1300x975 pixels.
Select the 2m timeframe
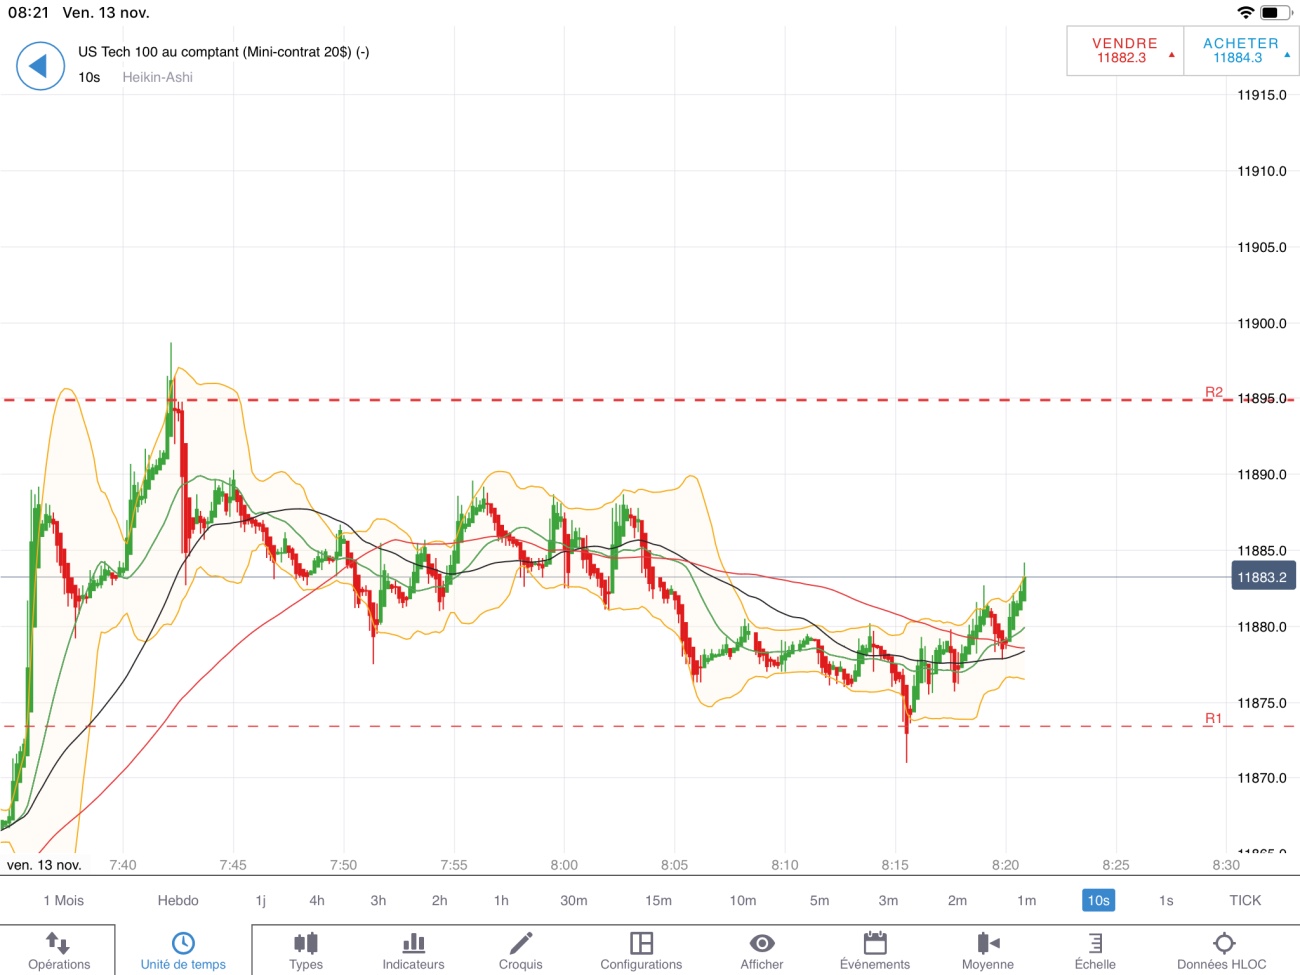(x=957, y=900)
